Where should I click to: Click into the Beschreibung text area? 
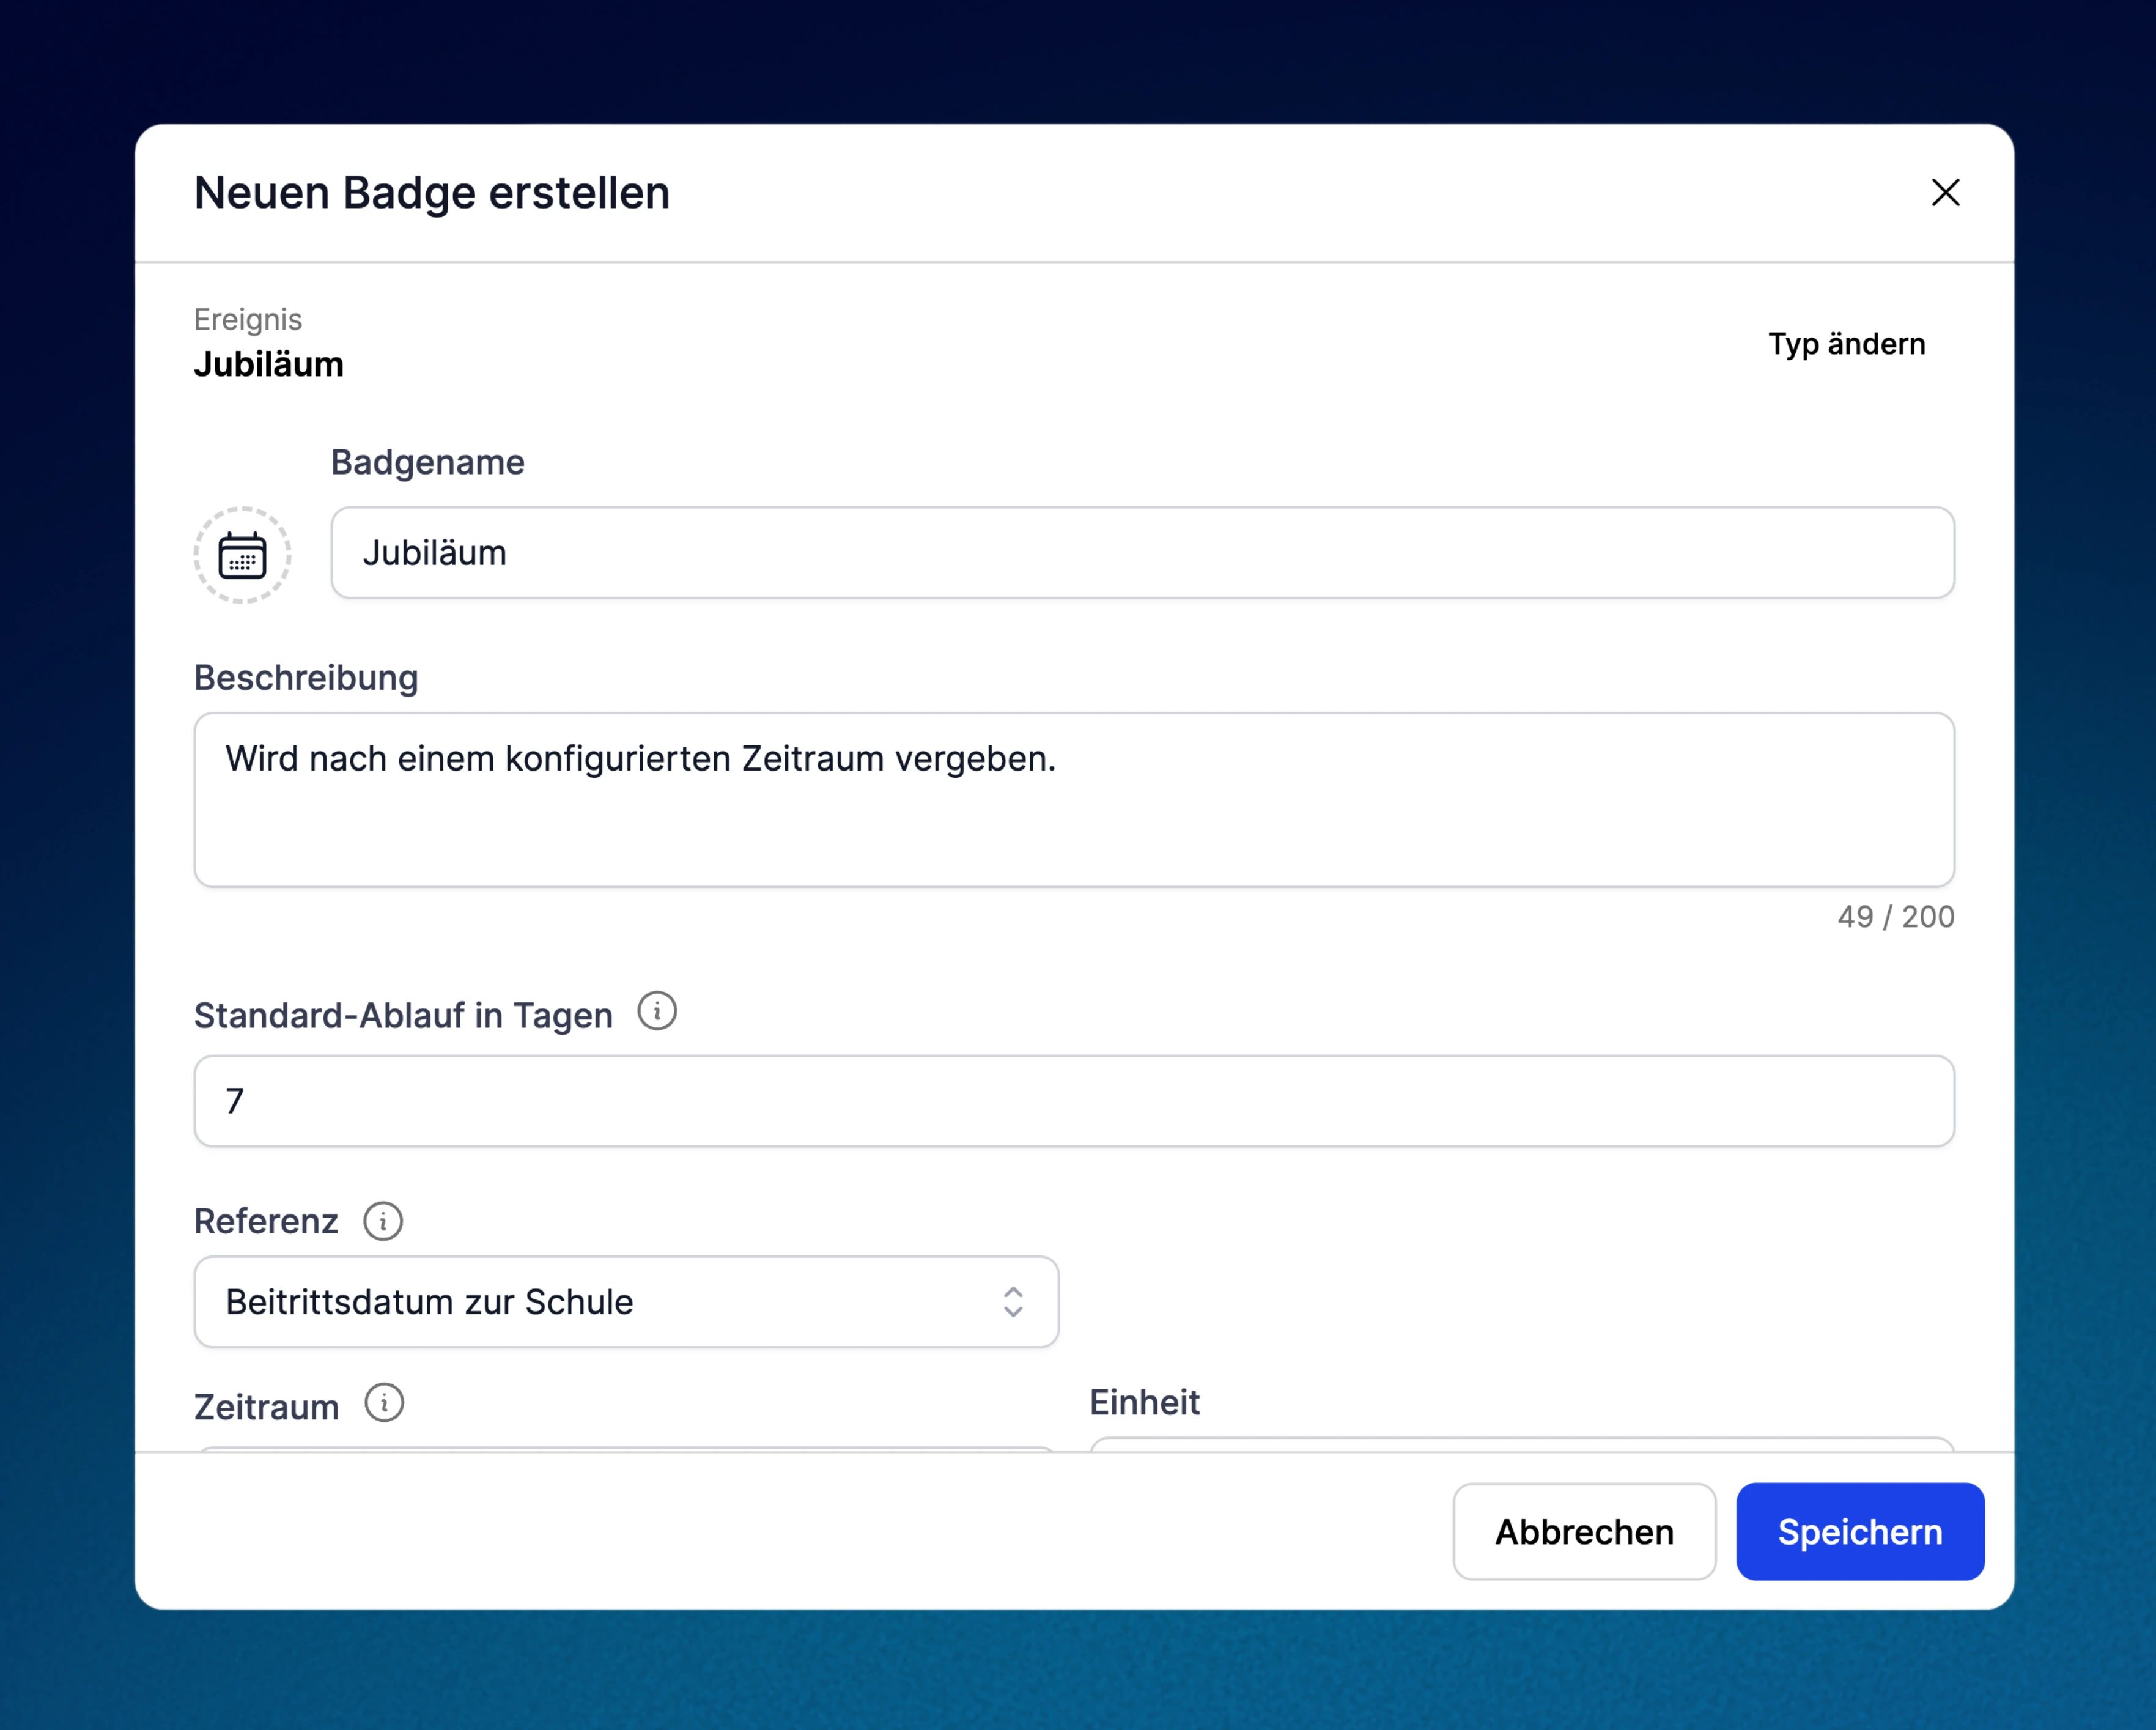1074,800
